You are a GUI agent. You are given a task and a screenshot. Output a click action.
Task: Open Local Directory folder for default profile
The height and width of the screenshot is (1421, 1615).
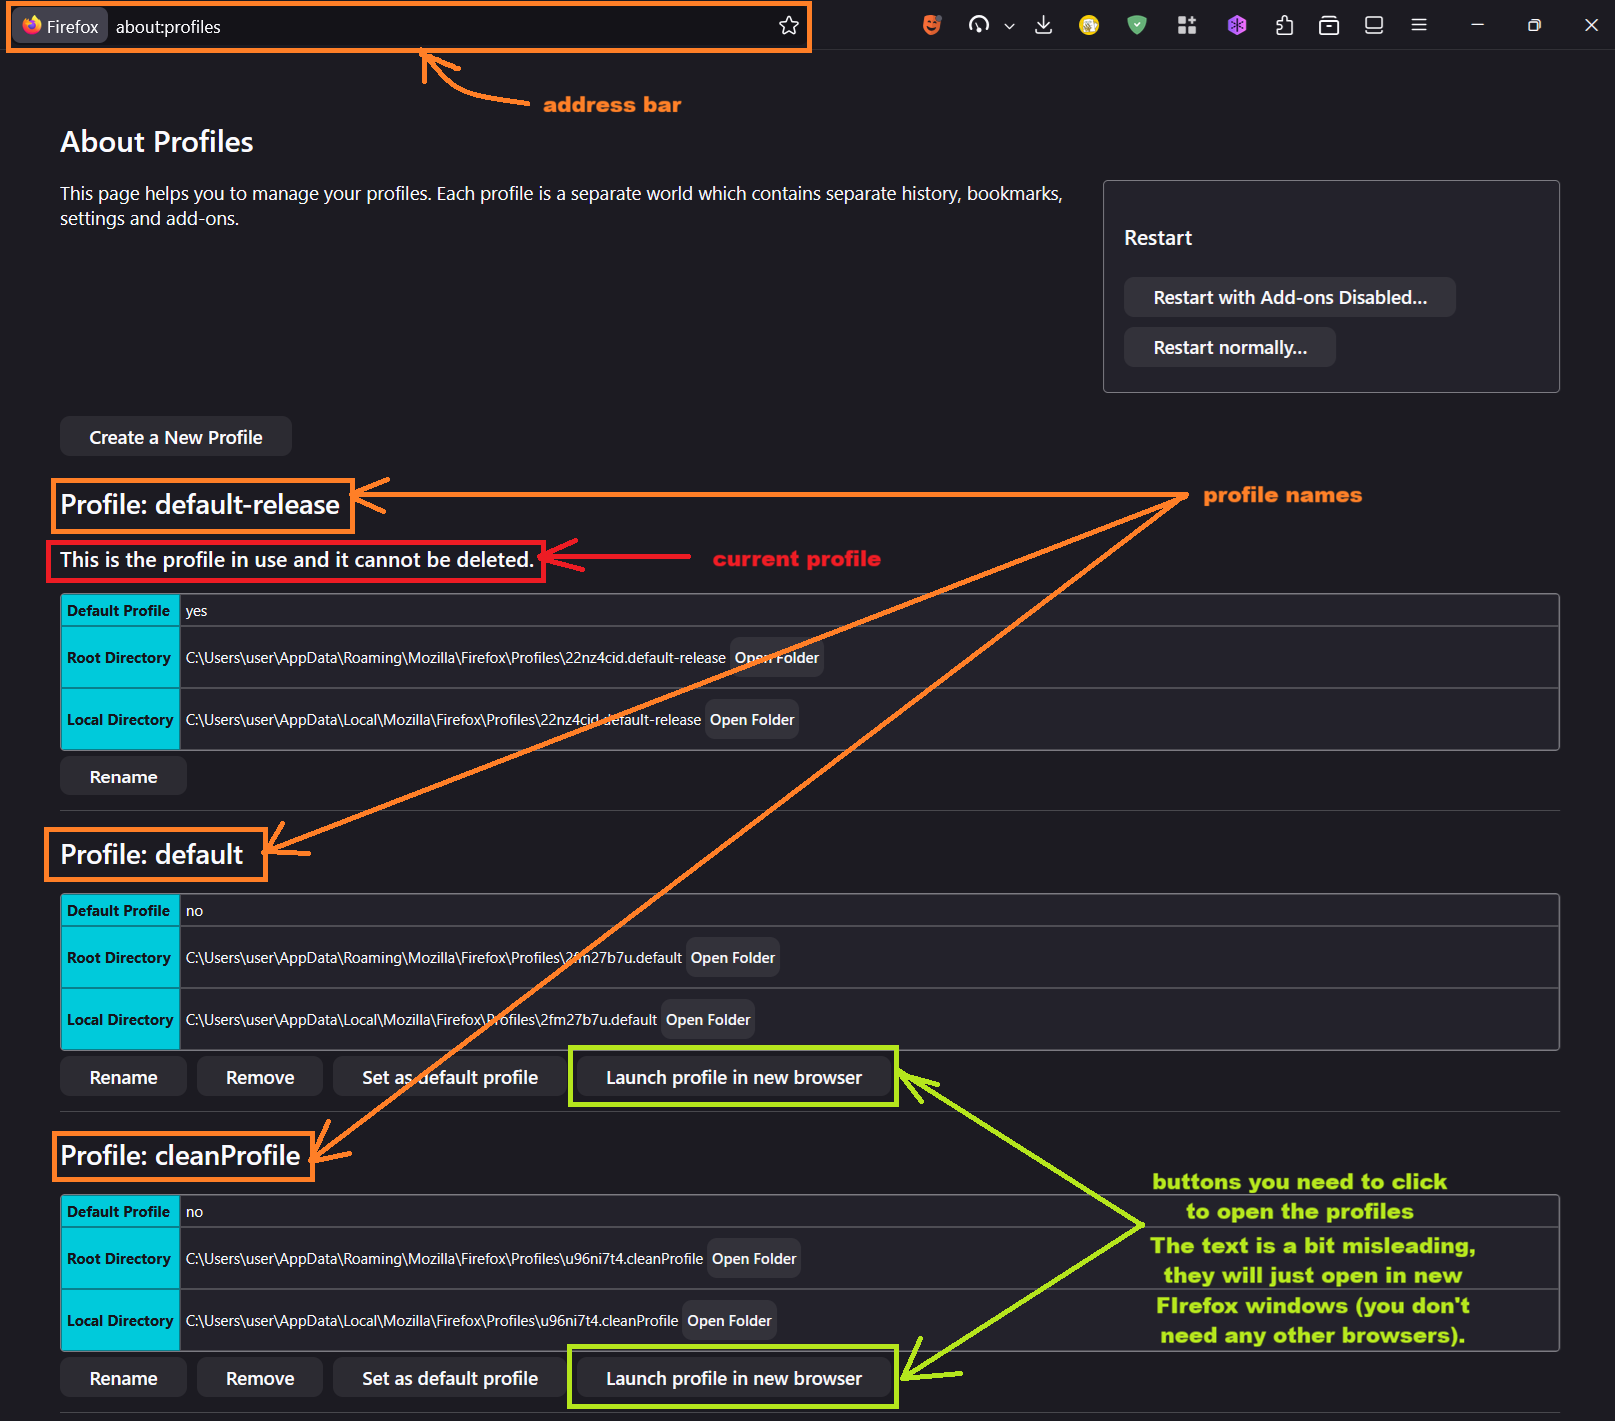click(x=708, y=1020)
